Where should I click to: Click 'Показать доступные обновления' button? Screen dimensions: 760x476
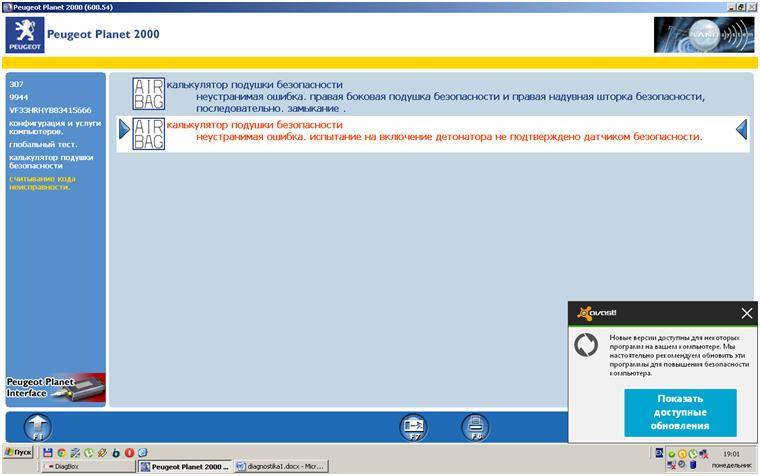point(680,412)
